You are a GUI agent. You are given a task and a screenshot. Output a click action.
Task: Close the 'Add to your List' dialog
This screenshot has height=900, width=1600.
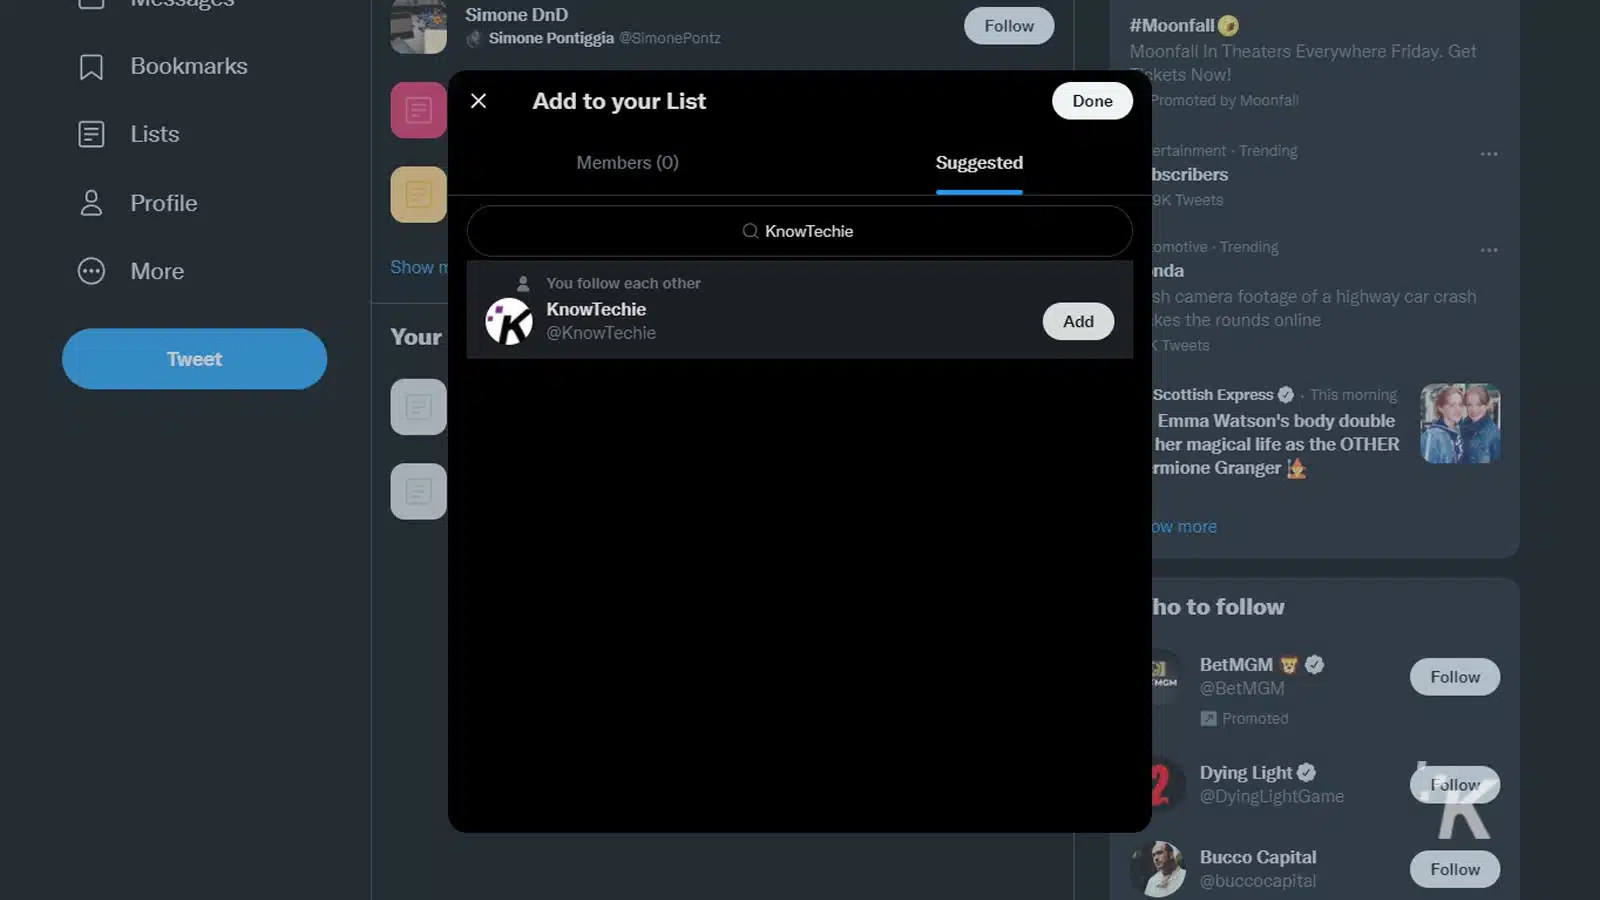[x=478, y=101]
